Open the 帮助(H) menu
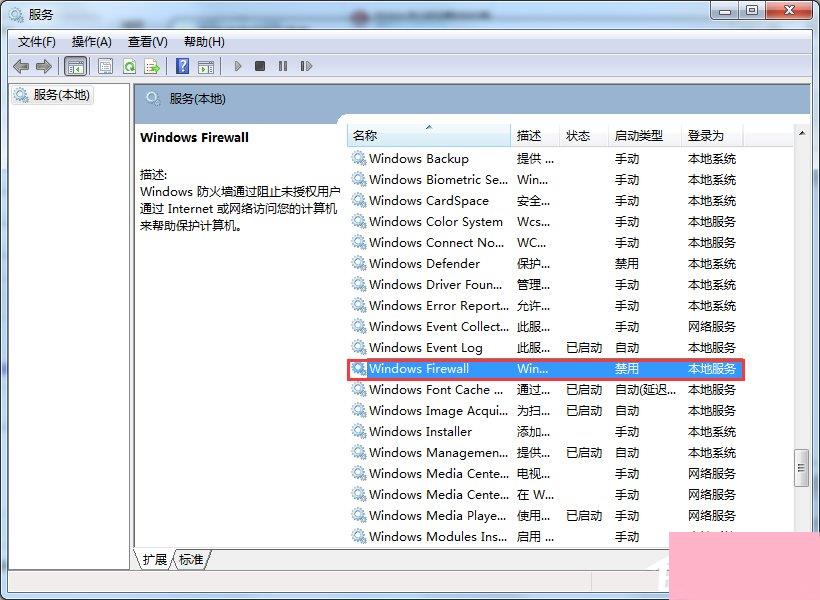The image size is (820, 600). point(204,42)
